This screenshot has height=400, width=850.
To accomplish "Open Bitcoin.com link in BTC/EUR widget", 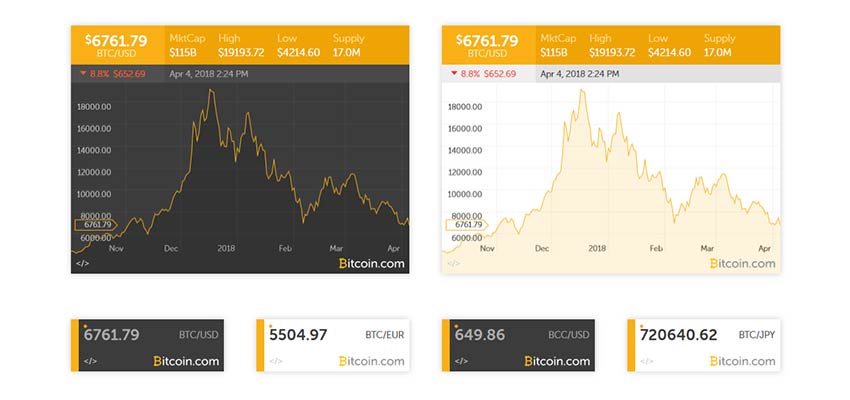I will 372,361.
